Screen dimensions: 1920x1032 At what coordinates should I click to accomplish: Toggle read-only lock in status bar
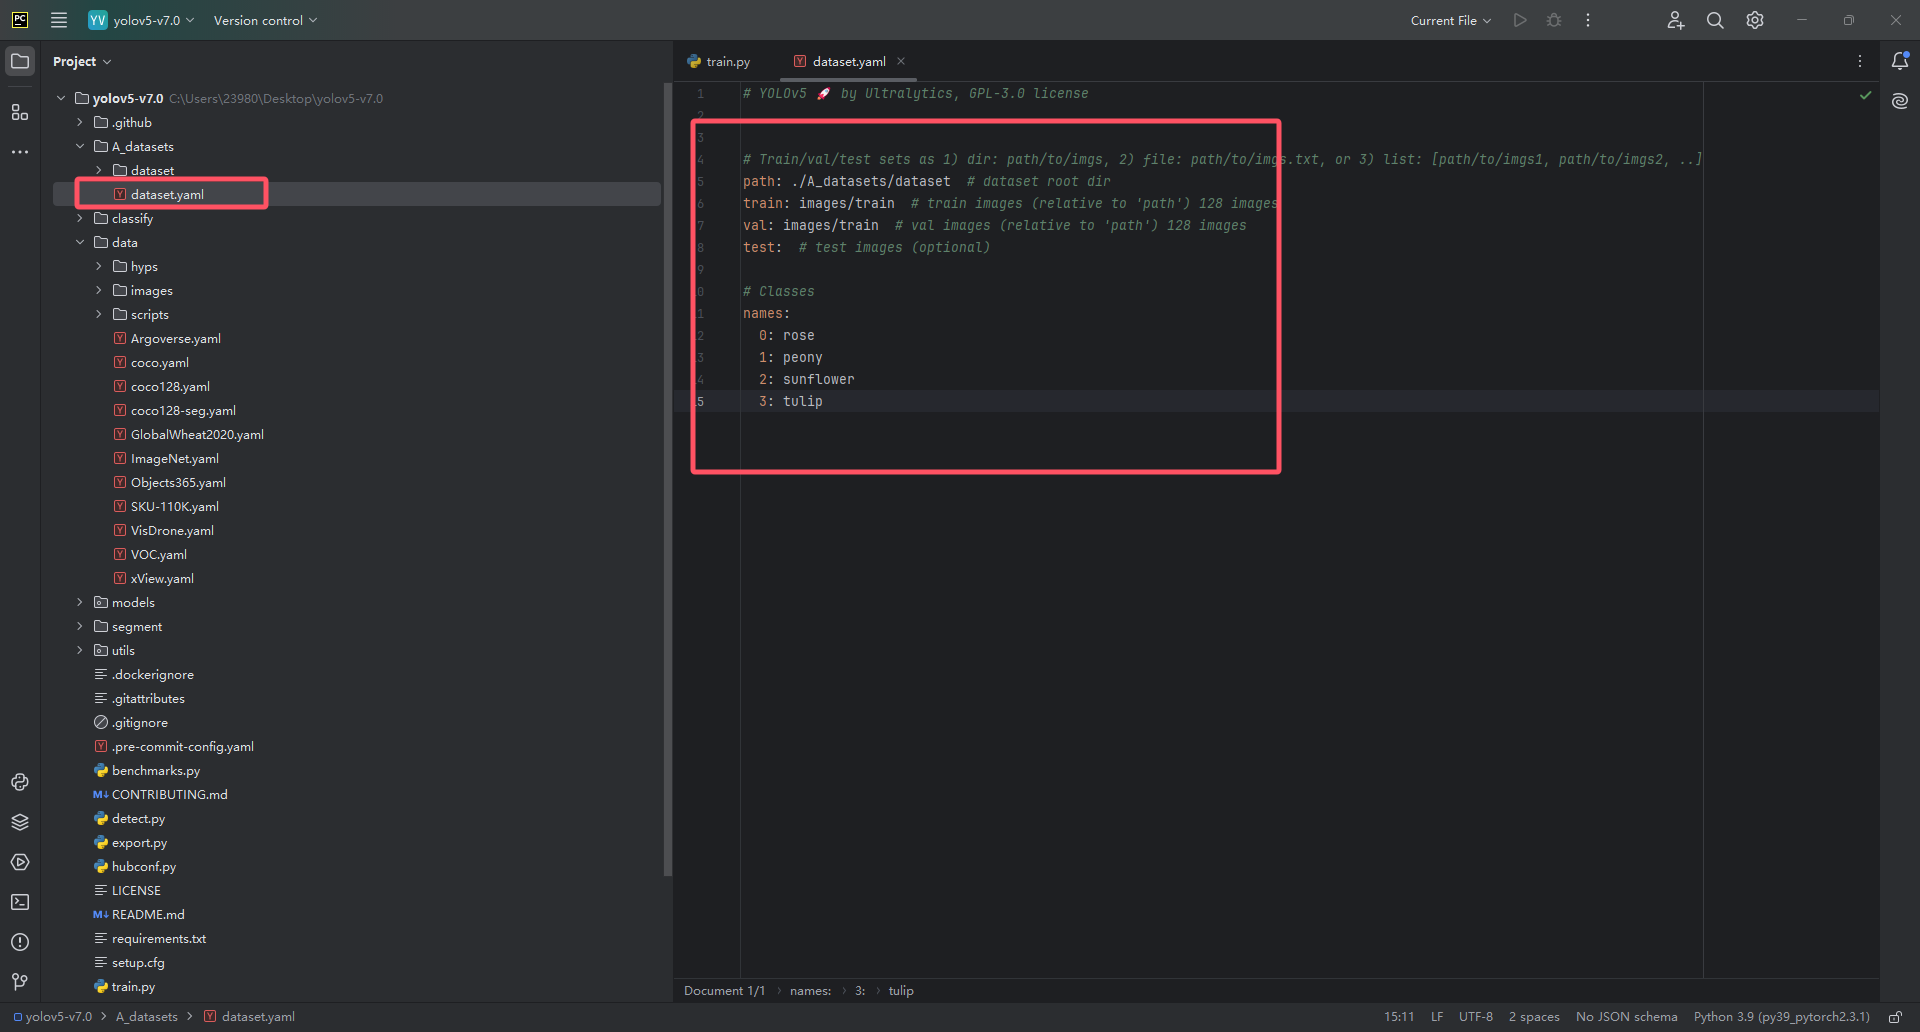click(x=1895, y=1017)
